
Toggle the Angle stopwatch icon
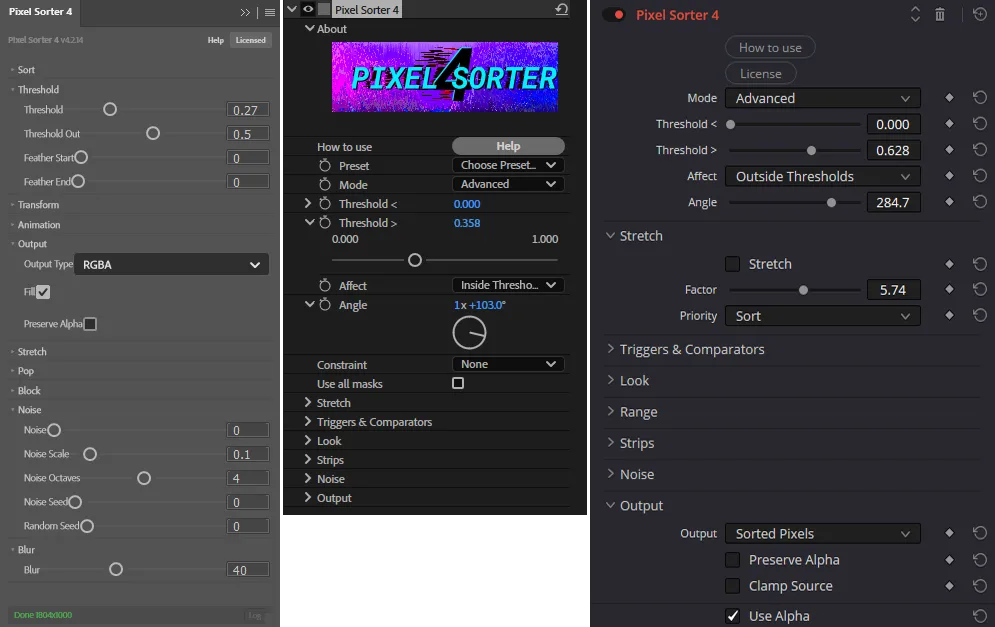coord(325,305)
